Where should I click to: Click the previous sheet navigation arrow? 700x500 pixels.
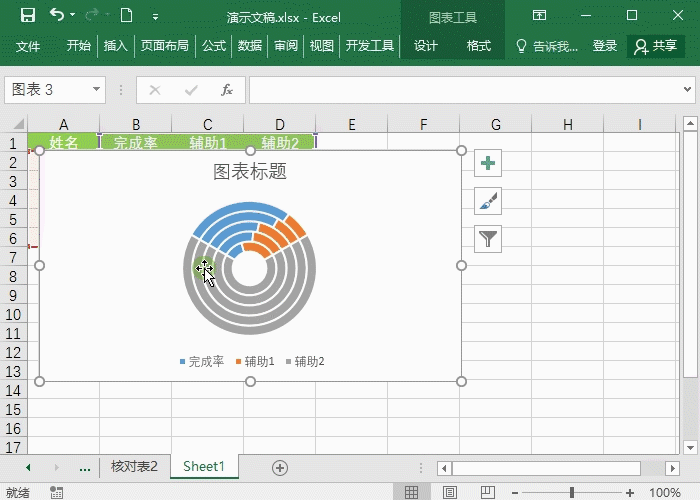28,467
